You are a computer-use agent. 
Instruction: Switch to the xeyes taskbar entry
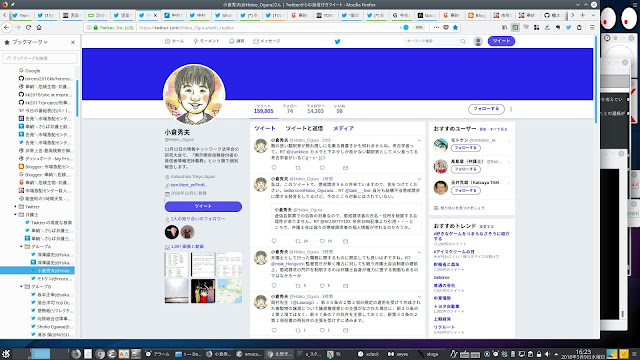398,354
